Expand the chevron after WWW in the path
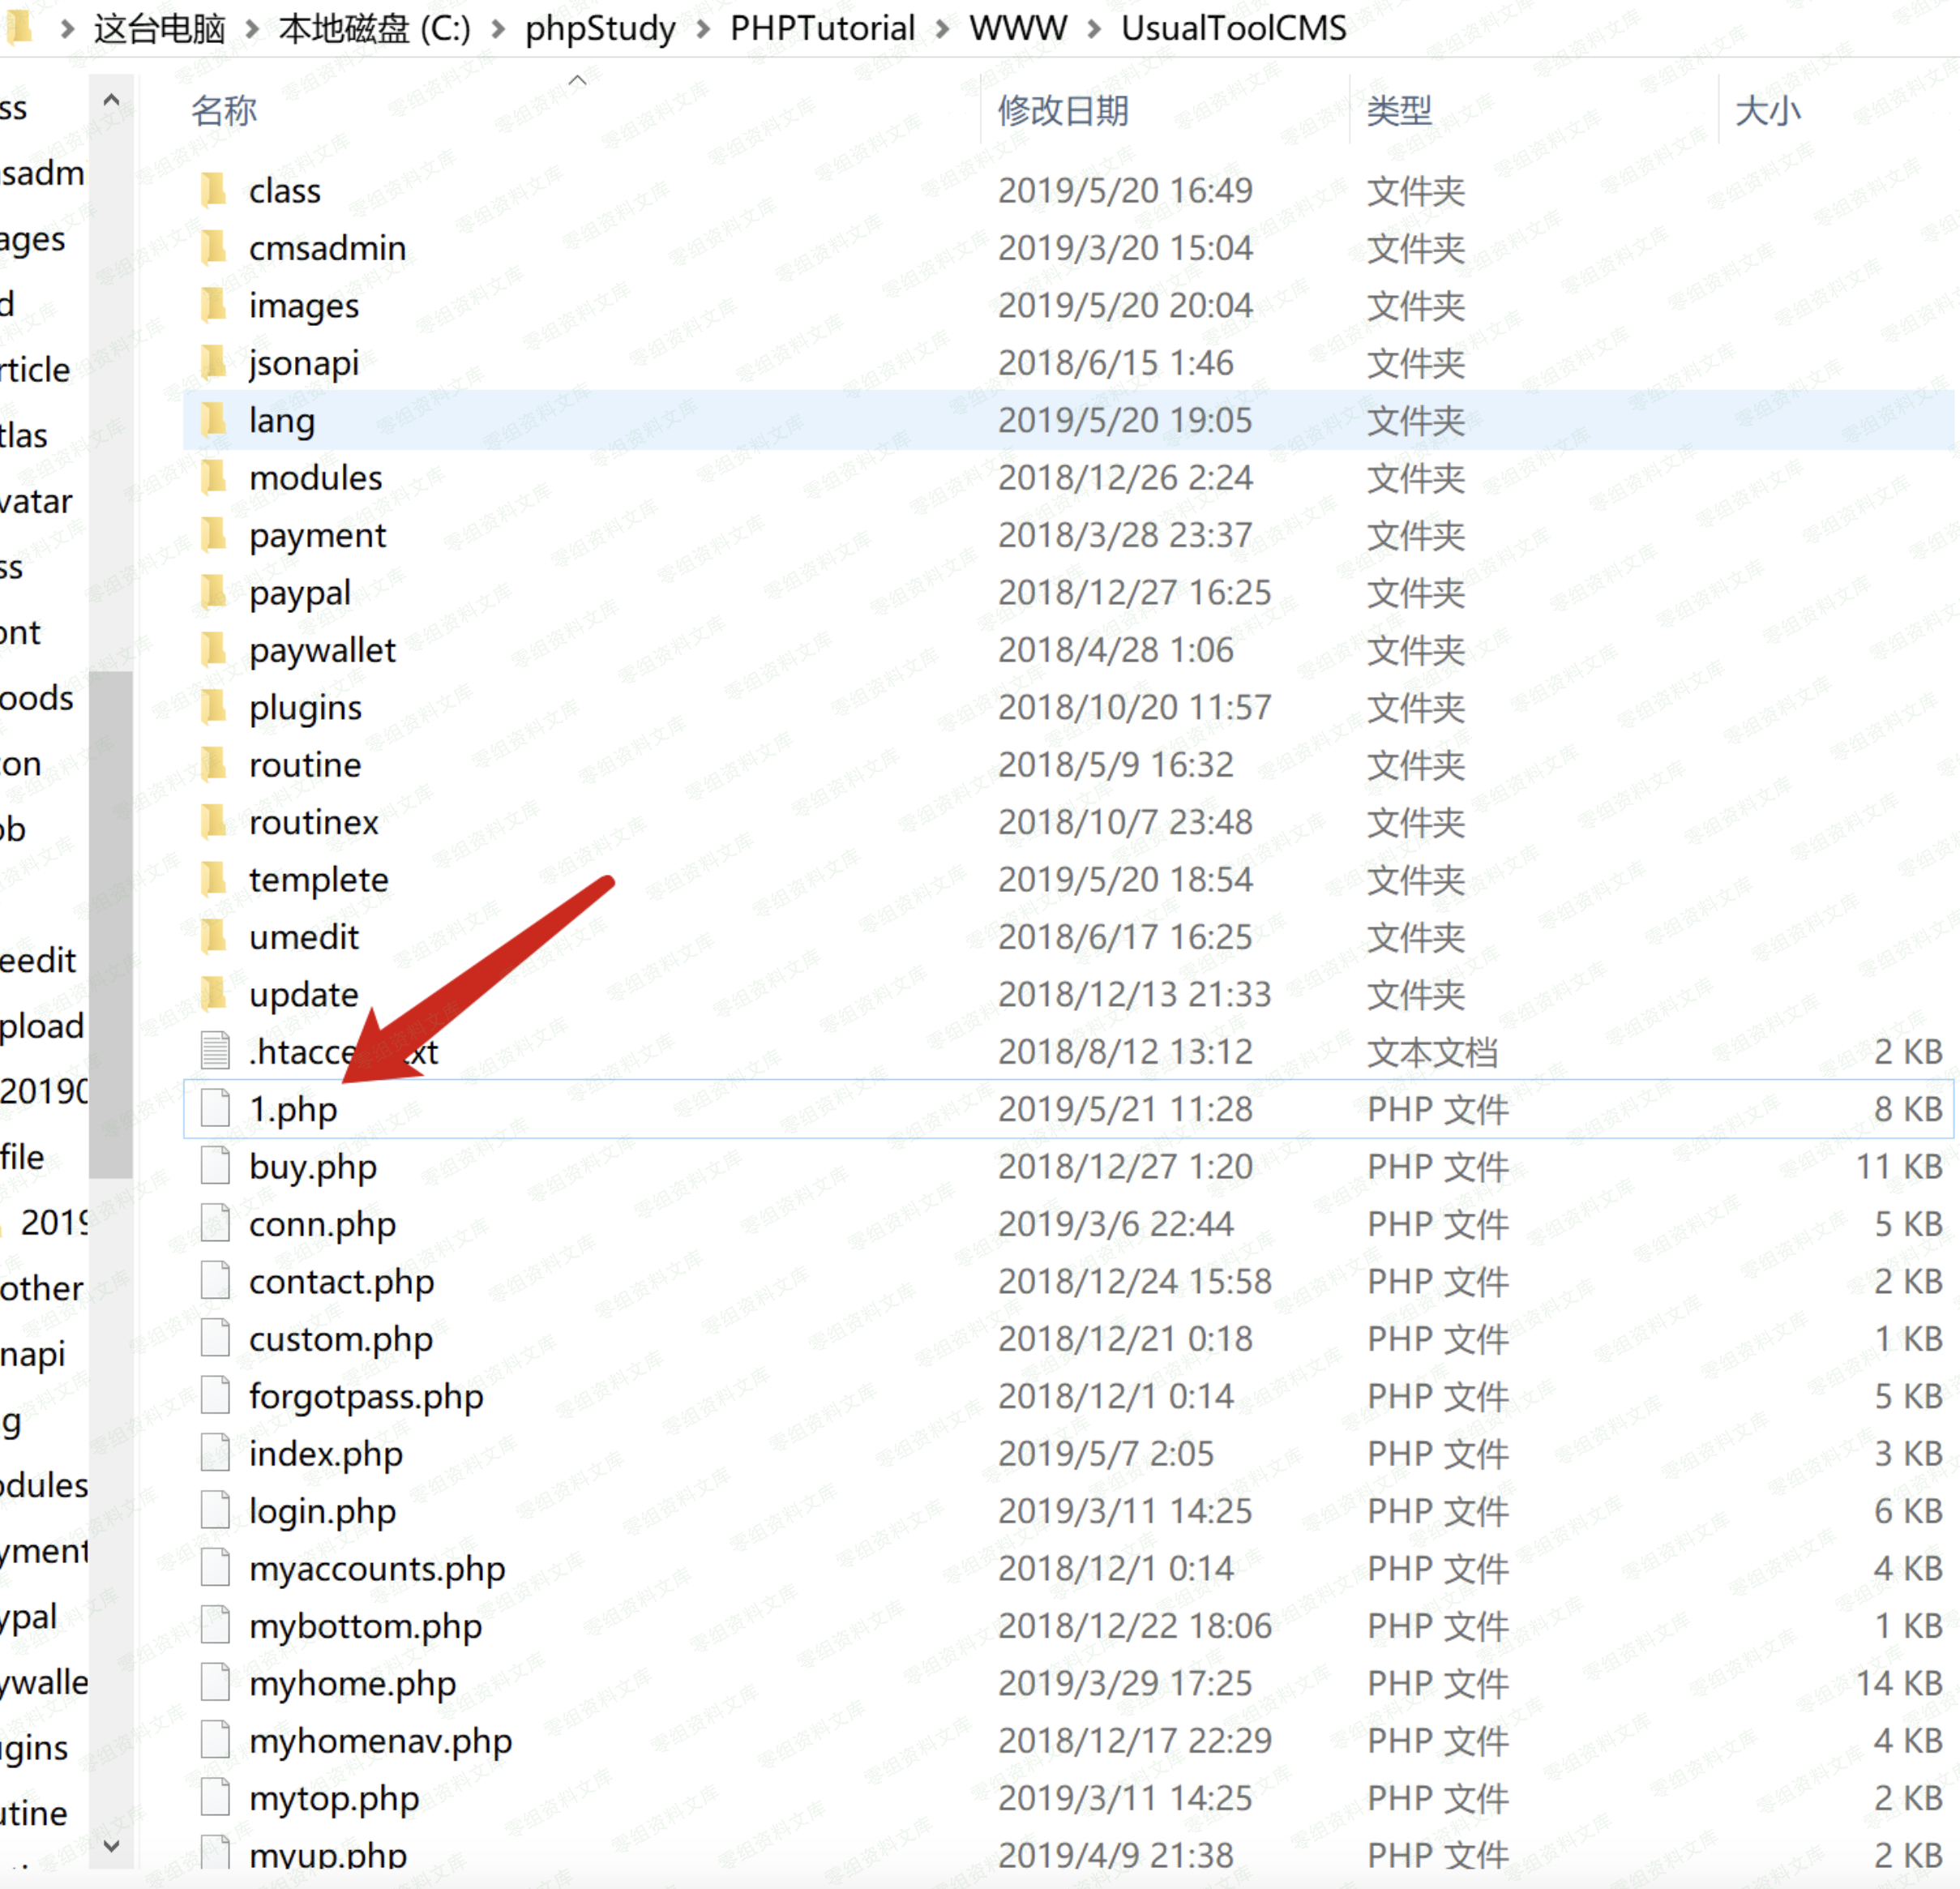 tap(1094, 29)
